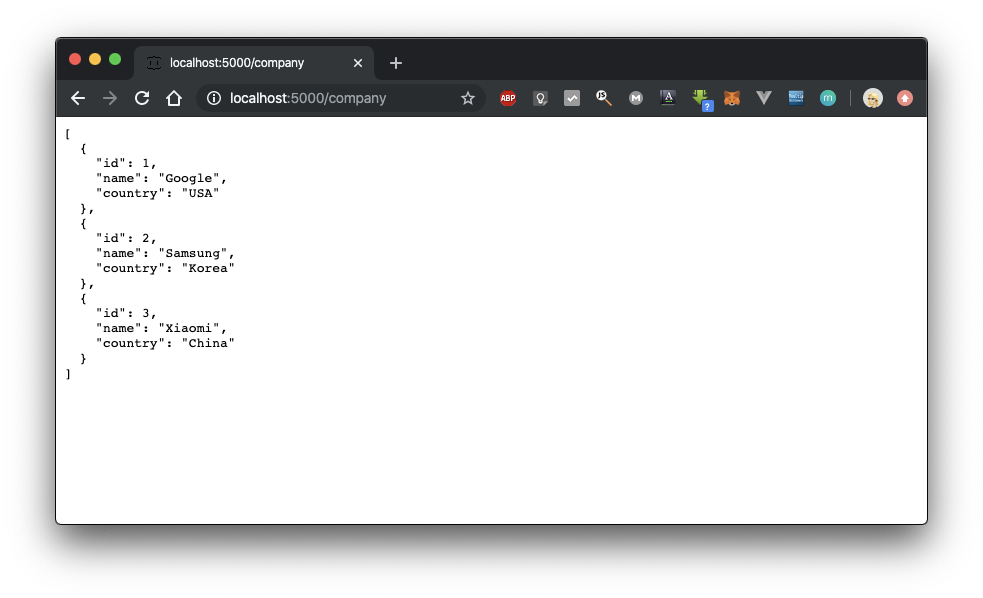Viewport: 983px width, 598px height.
Task: Click the "id": 1 line
Action: [x=126, y=163]
